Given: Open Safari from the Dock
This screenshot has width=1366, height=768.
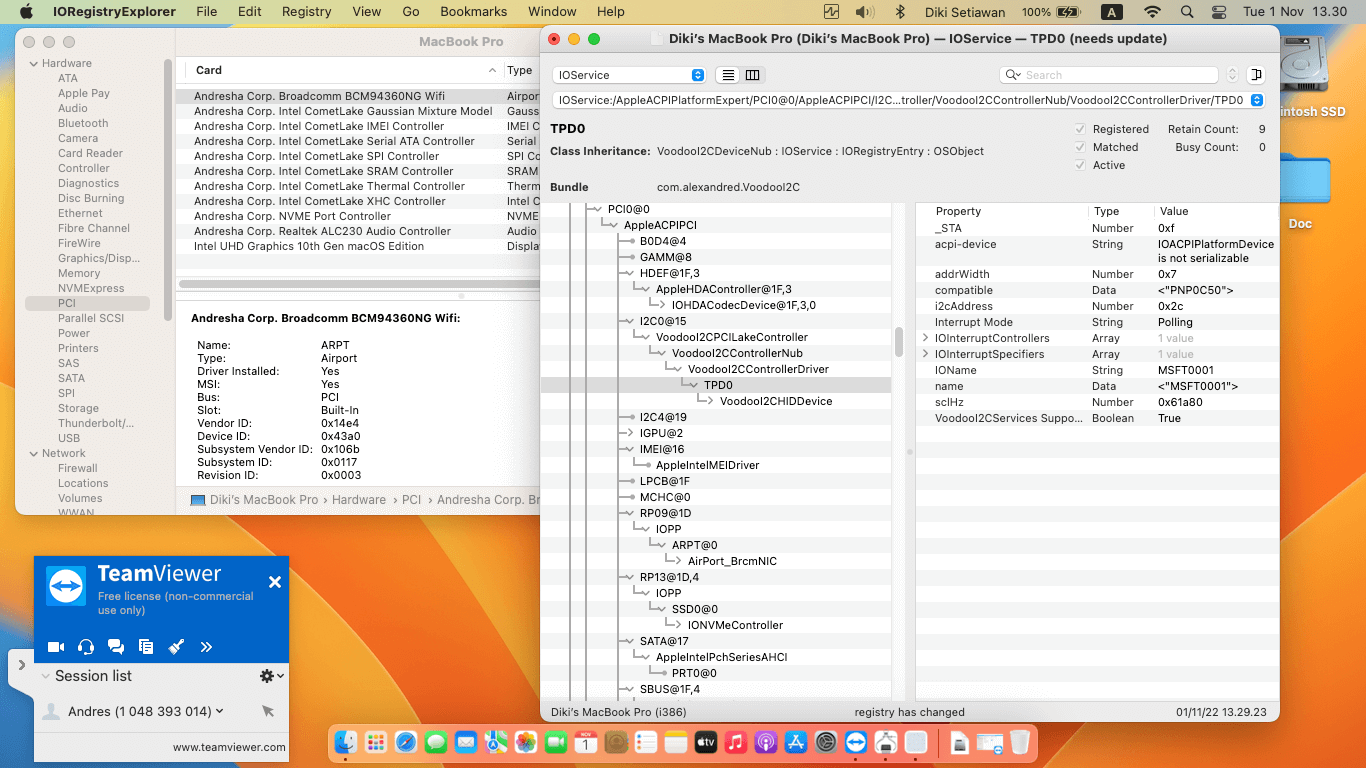Looking at the screenshot, I should (x=405, y=742).
